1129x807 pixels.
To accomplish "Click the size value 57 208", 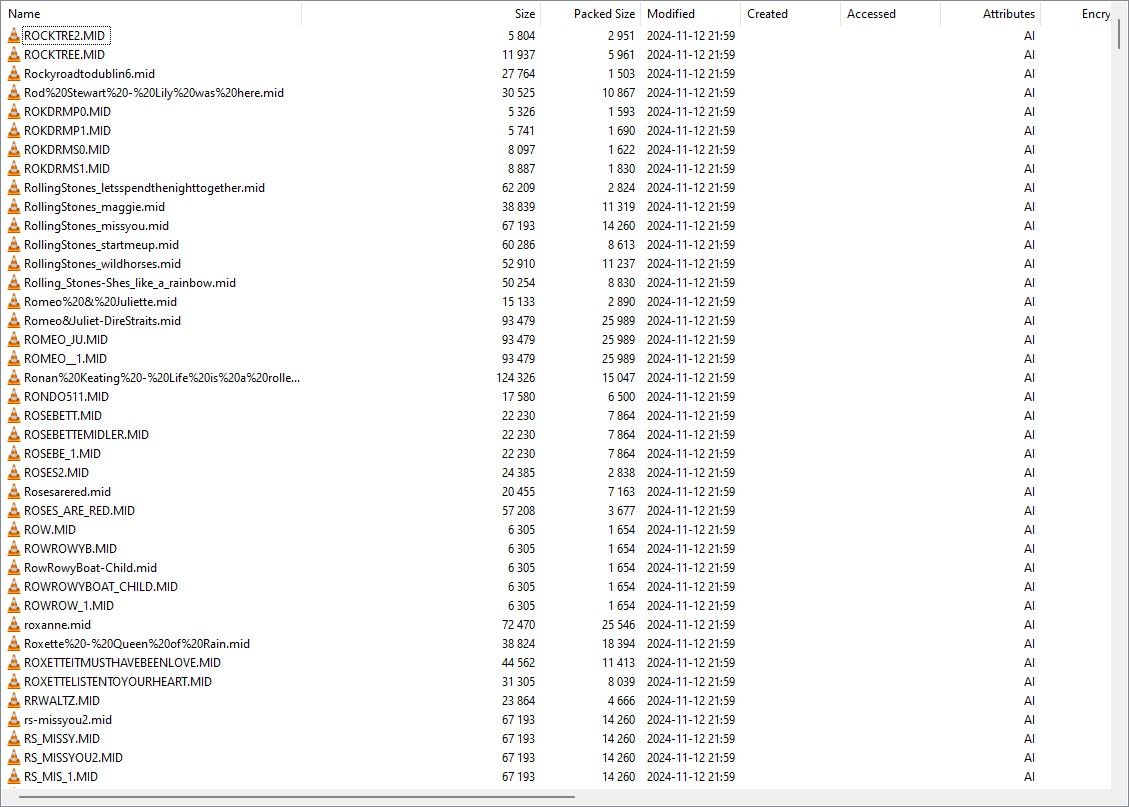I will [518, 511].
